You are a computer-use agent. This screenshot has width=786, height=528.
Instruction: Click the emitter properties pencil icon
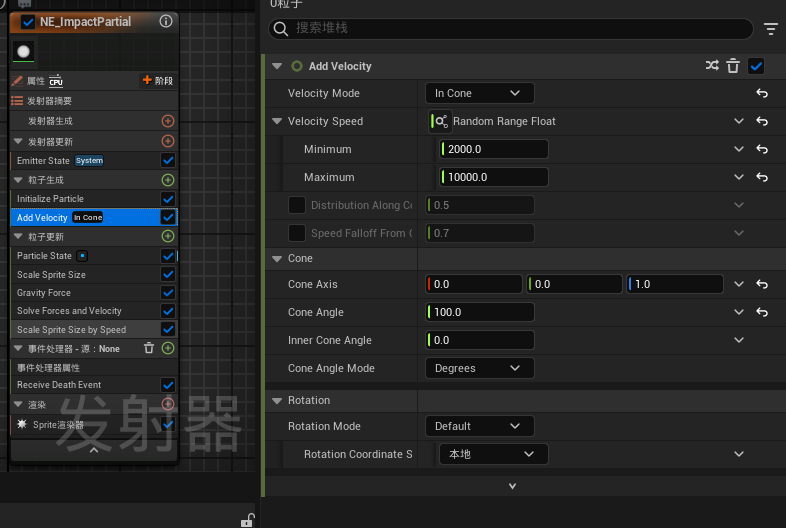click(18, 81)
